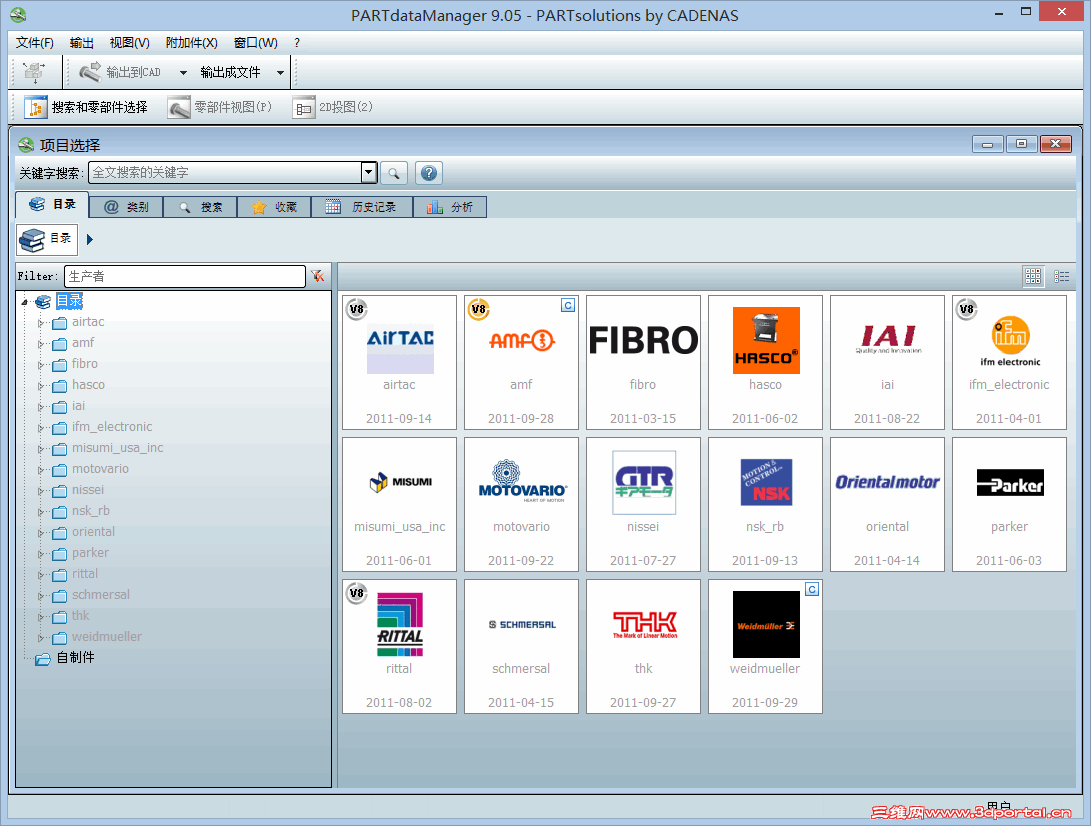The height and width of the screenshot is (826, 1091).
Task: Click 输出成文件 button
Action: point(230,72)
